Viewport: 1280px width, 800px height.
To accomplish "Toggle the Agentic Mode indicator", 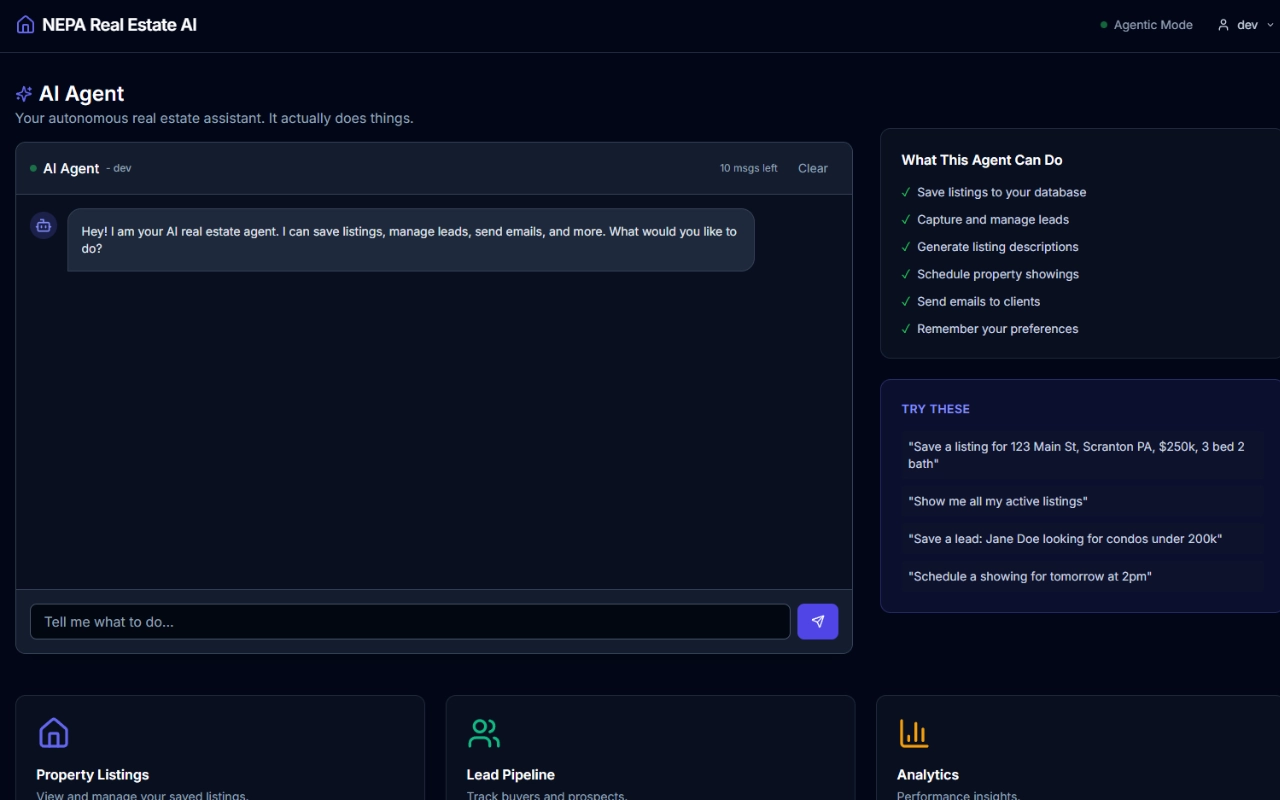I will point(1146,25).
